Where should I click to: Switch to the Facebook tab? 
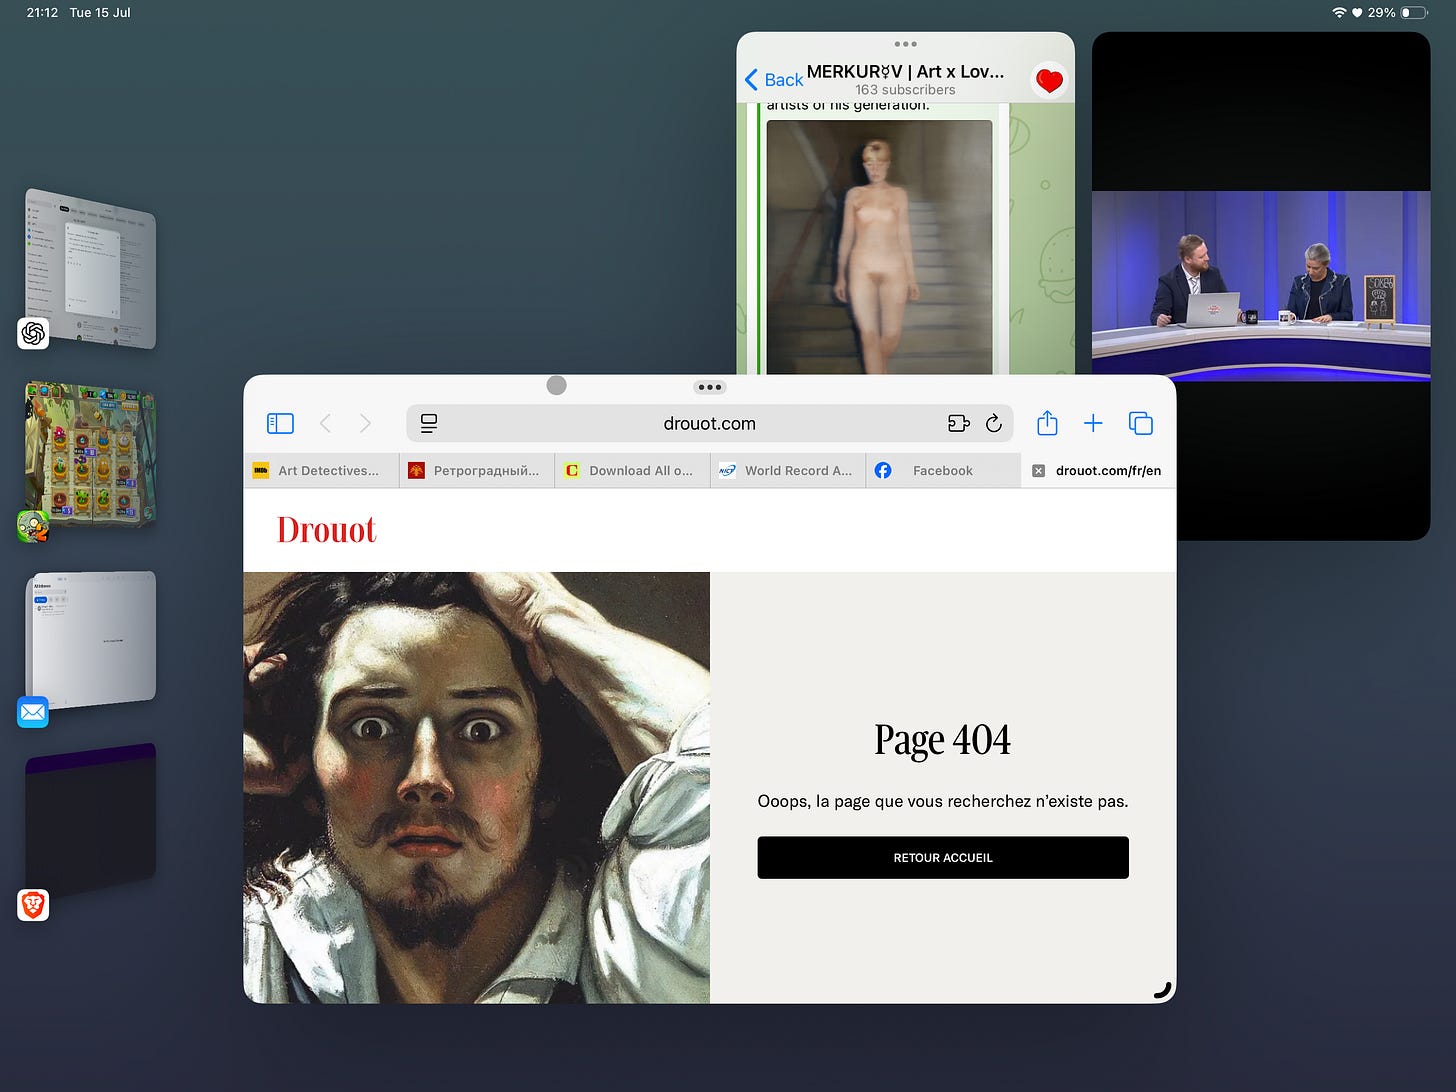pos(943,471)
